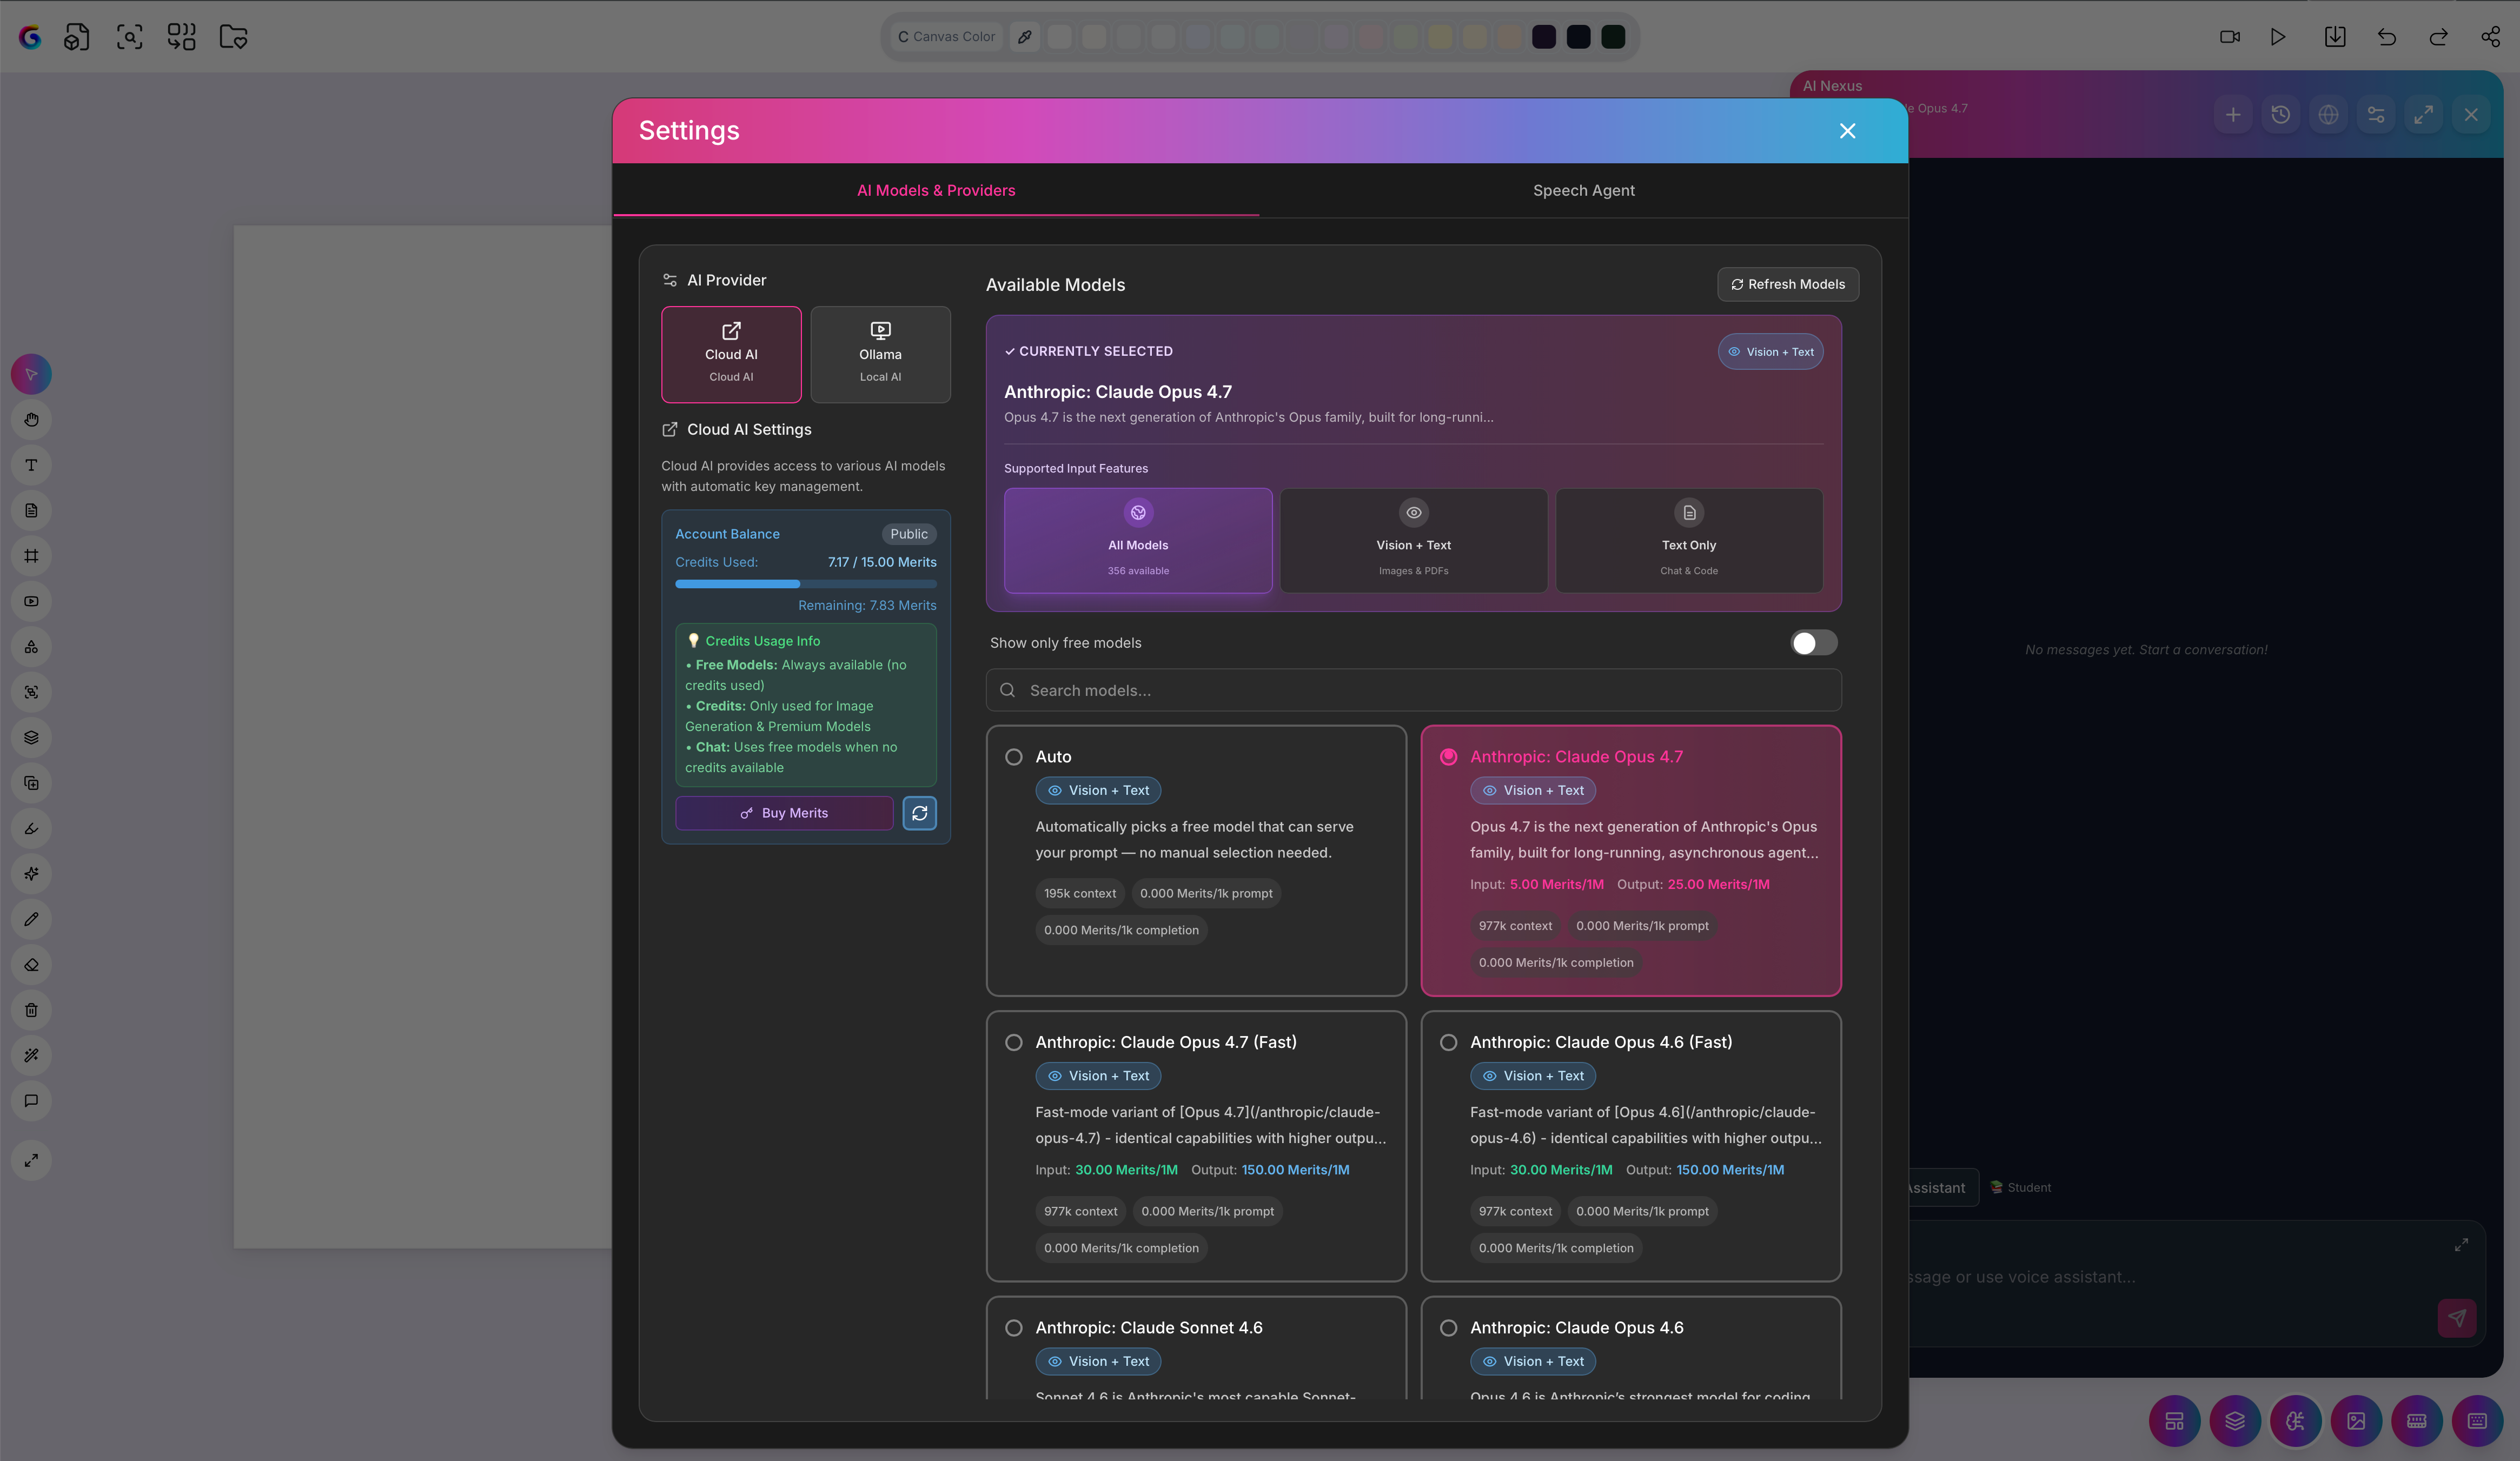Select Claude Opus 4.6 (Fast) radio button
The width and height of the screenshot is (2520, 1461).
(x=1449, y=1042)
